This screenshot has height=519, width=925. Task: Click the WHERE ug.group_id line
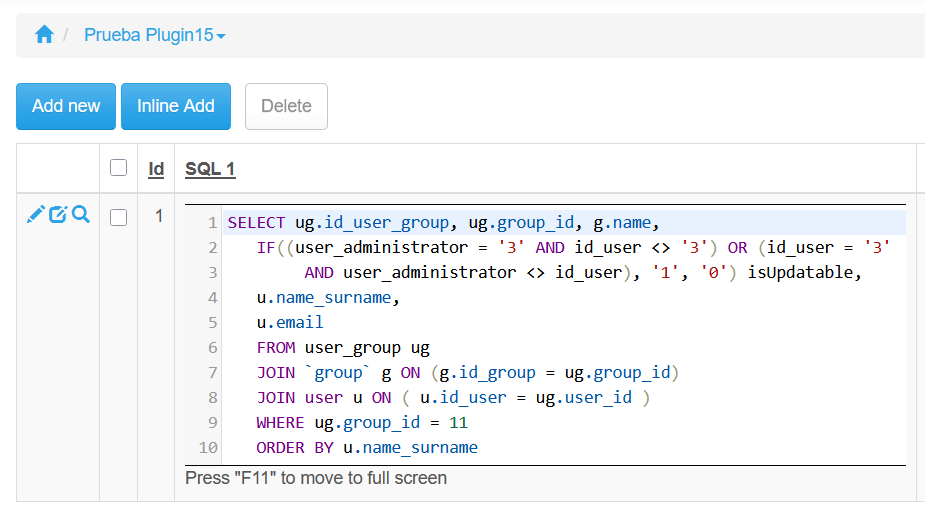pos(362,423)
